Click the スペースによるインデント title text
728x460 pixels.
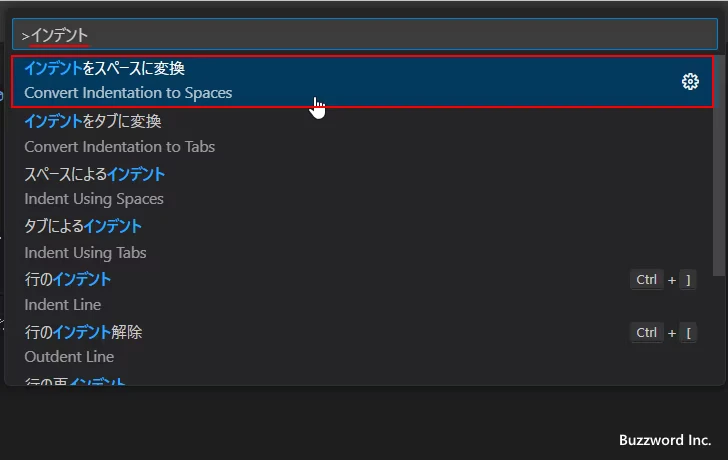pos(95,174)
